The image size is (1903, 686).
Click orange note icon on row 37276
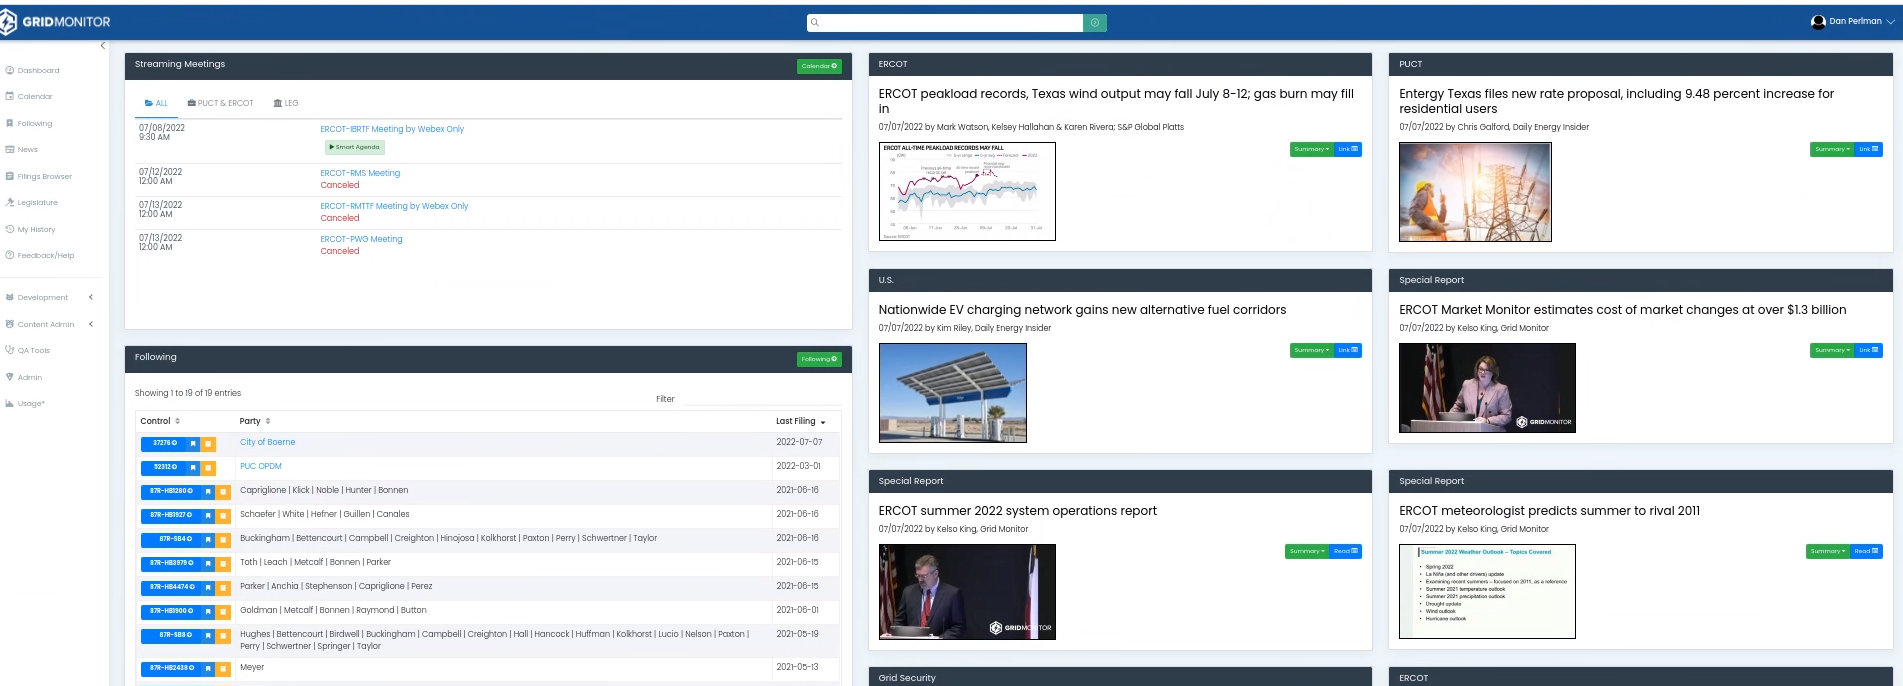208,443
